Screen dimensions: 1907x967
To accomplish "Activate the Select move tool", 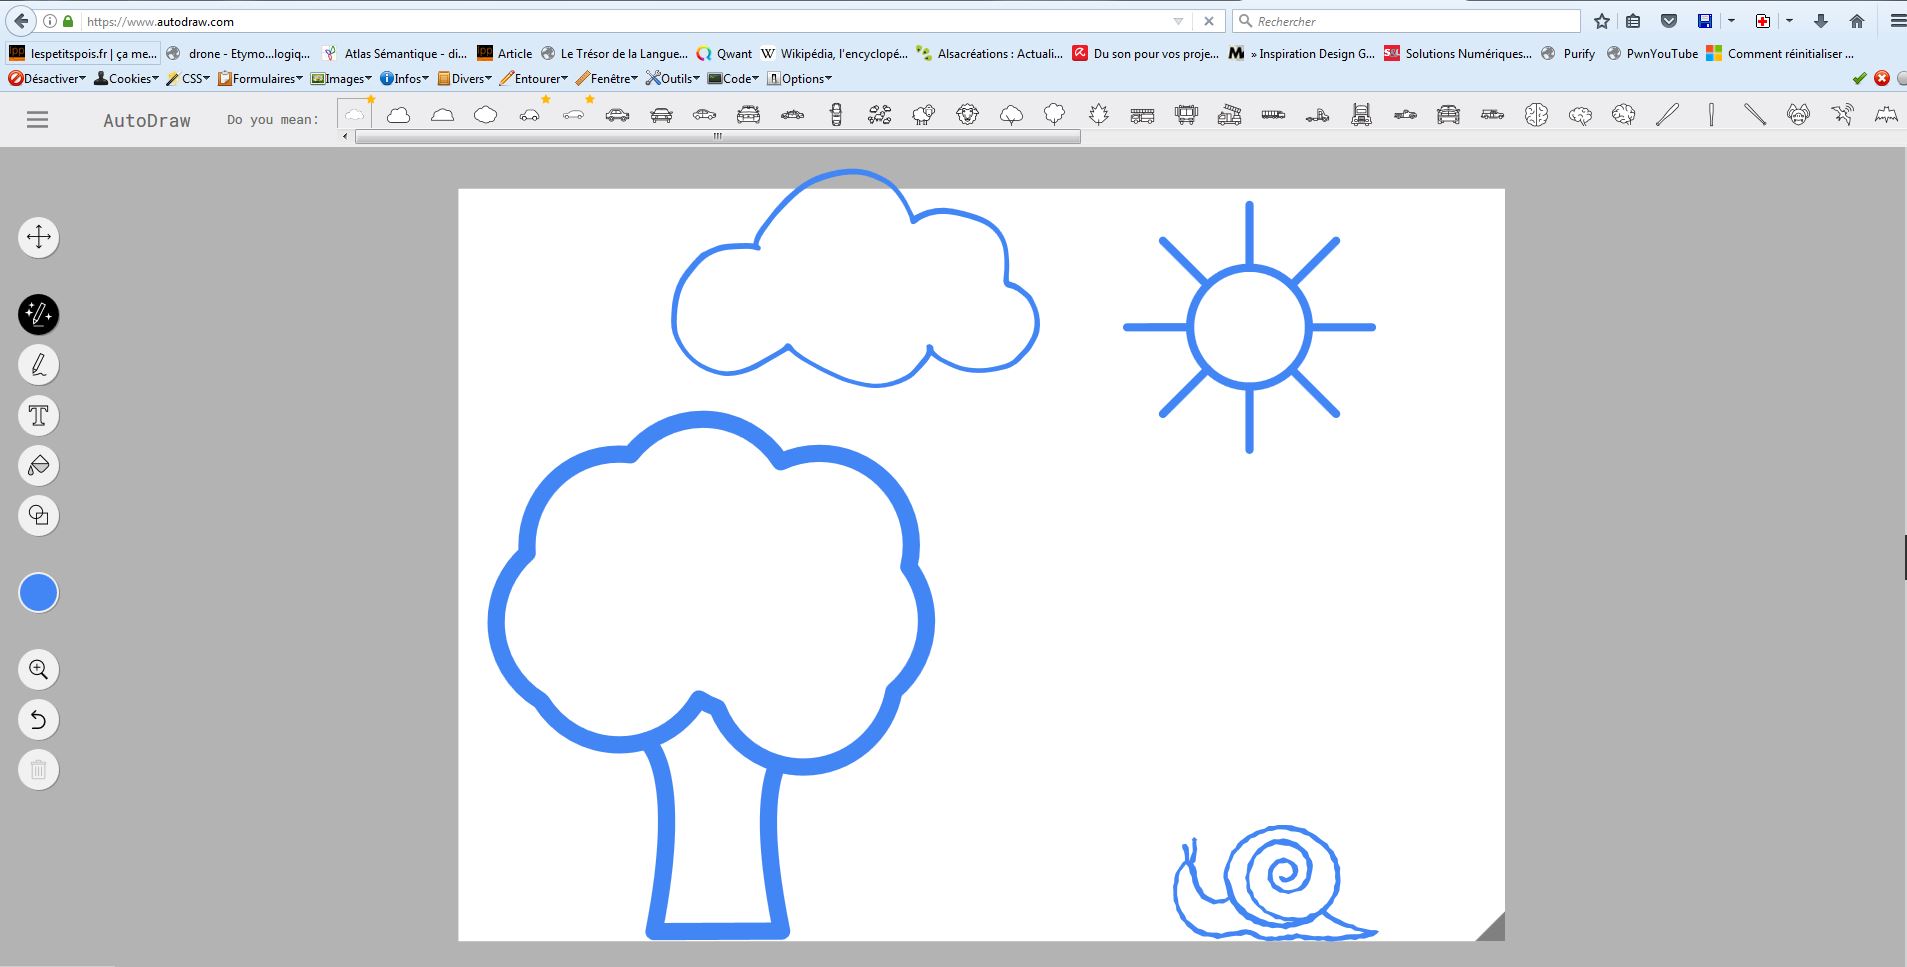I will point(39,238).
